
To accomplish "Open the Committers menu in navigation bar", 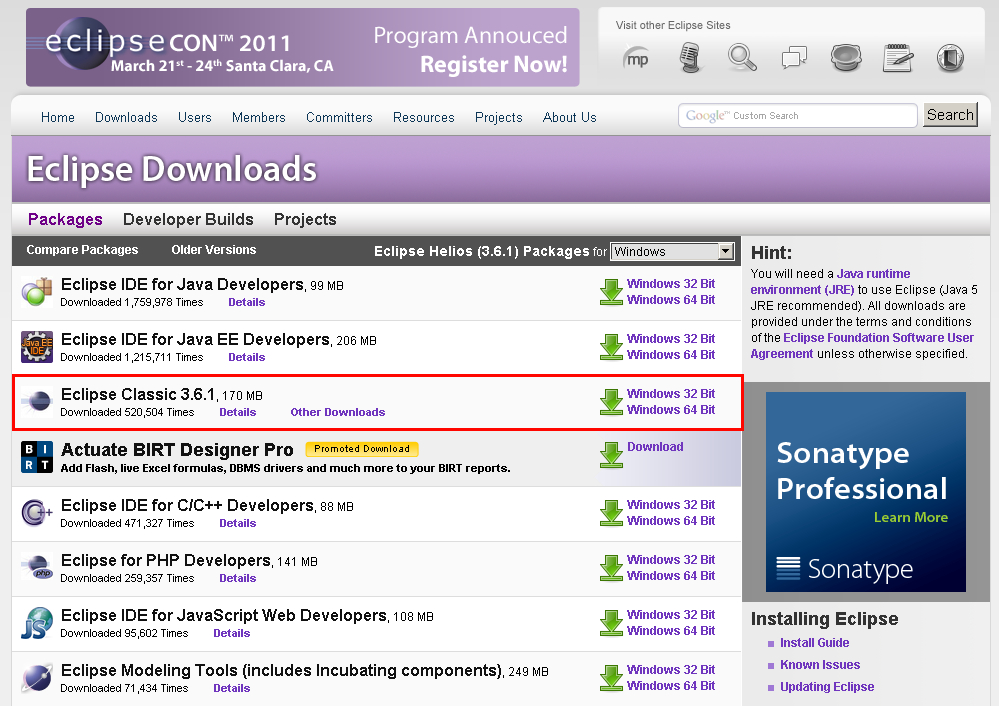I will coord(339,117).
